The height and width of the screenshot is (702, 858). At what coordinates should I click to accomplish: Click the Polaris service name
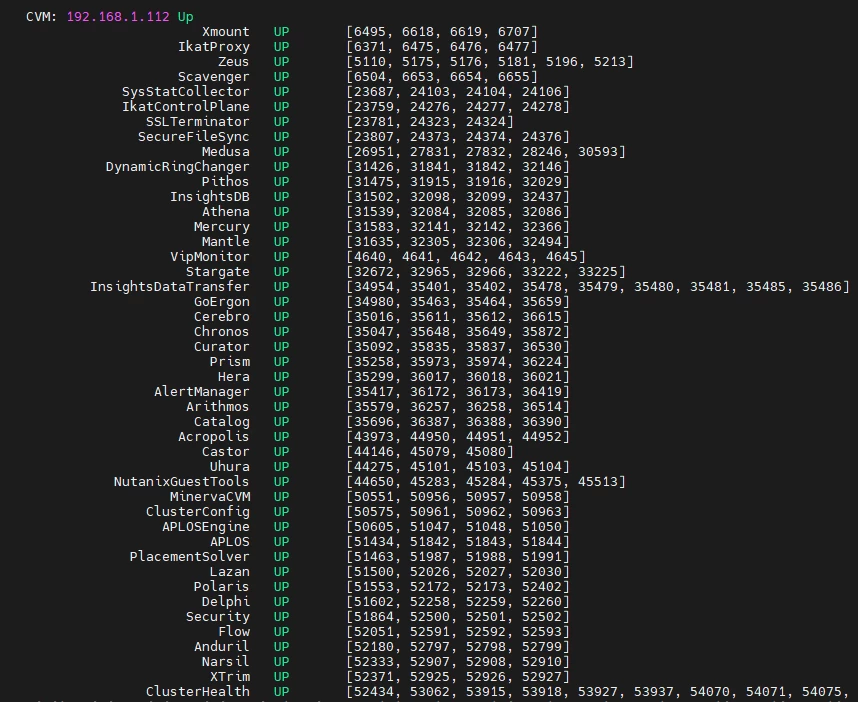222,587
